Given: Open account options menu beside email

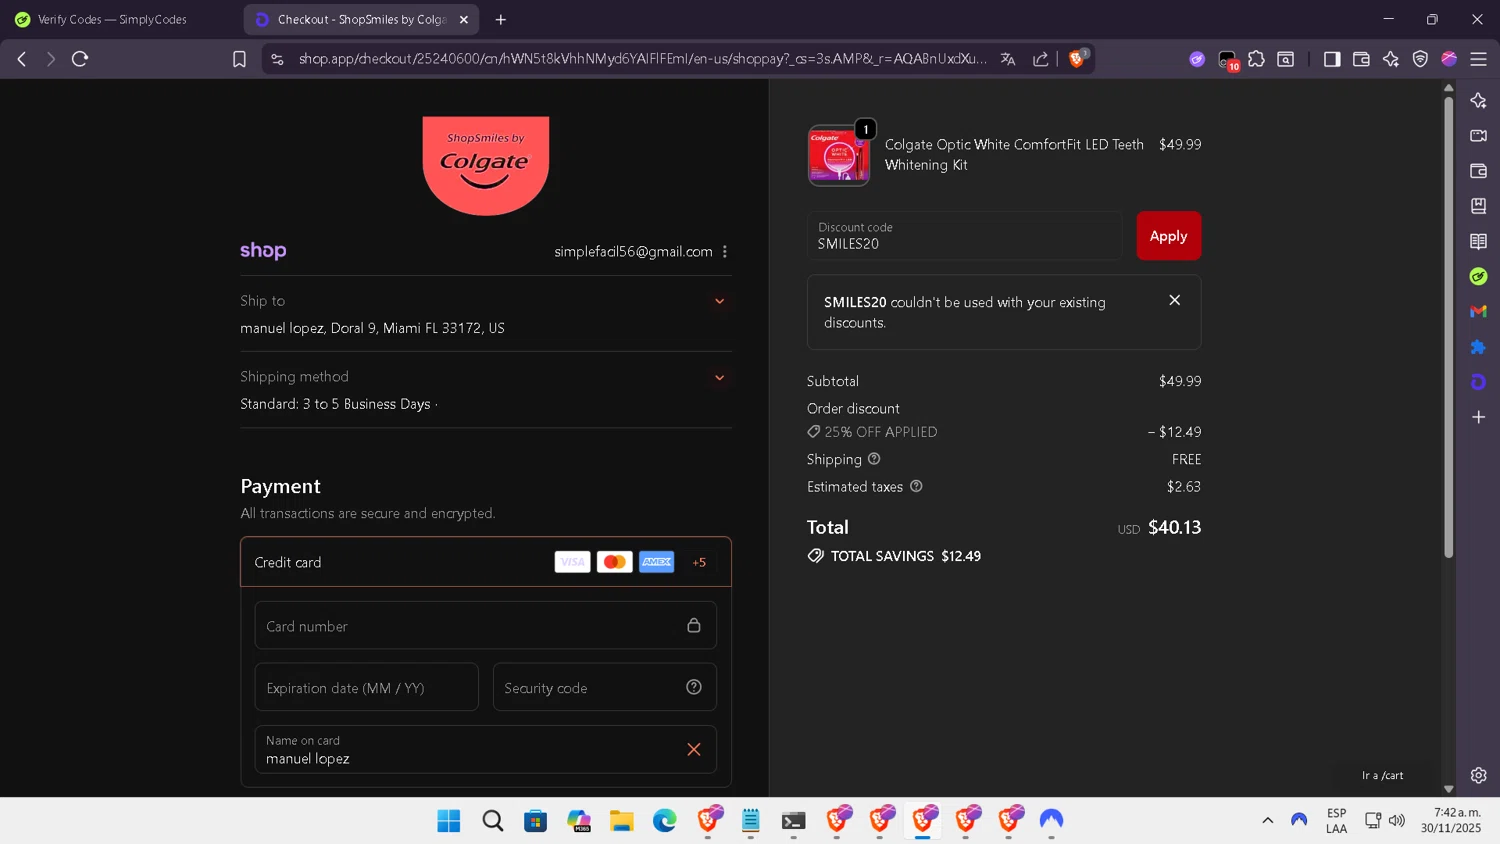Looking at the screenshot, I should 725,252.
